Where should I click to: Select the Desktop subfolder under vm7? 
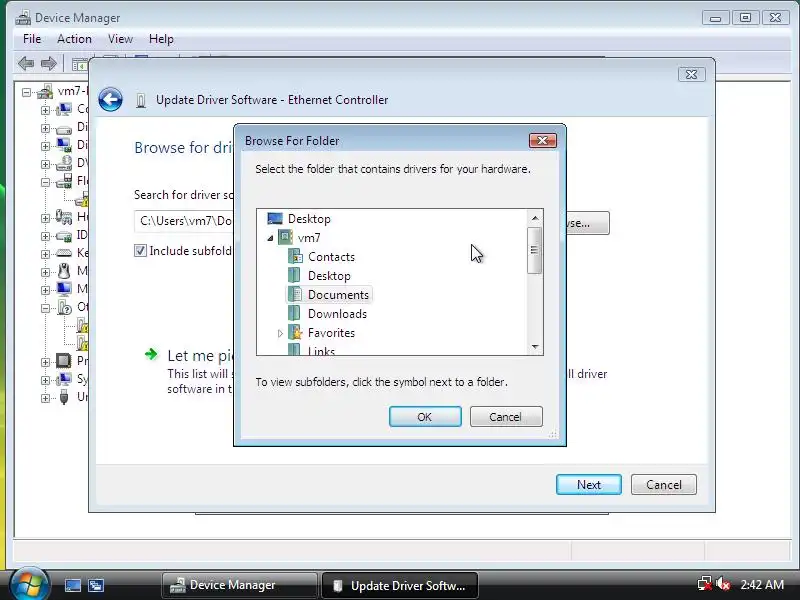329,276
